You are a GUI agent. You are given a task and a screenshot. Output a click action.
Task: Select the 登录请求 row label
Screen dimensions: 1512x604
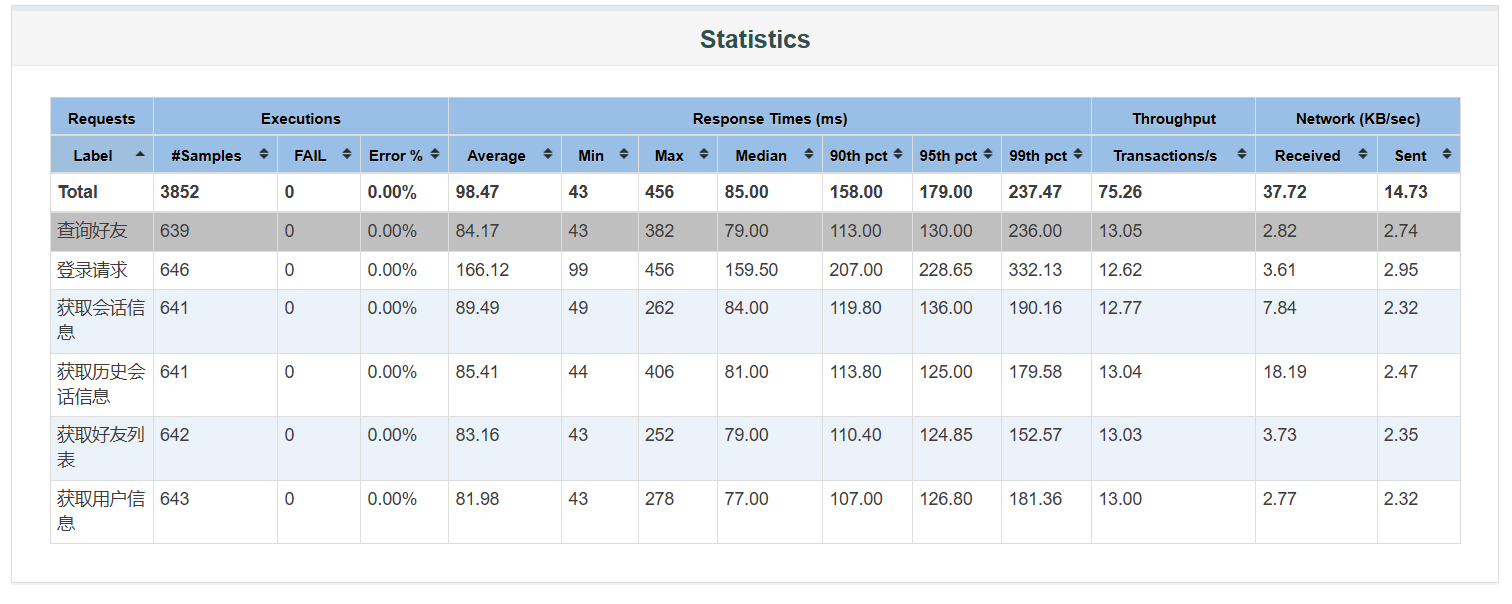(92, 270)
